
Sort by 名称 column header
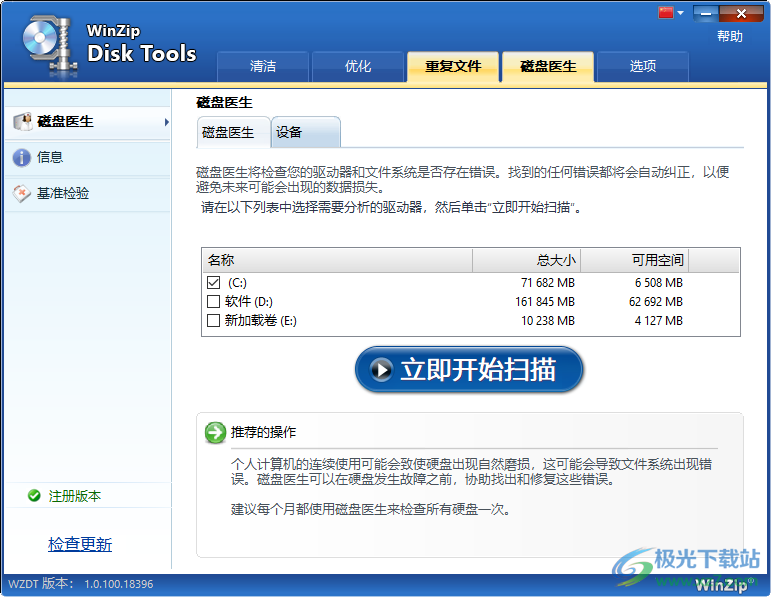[x=338, y=260]
